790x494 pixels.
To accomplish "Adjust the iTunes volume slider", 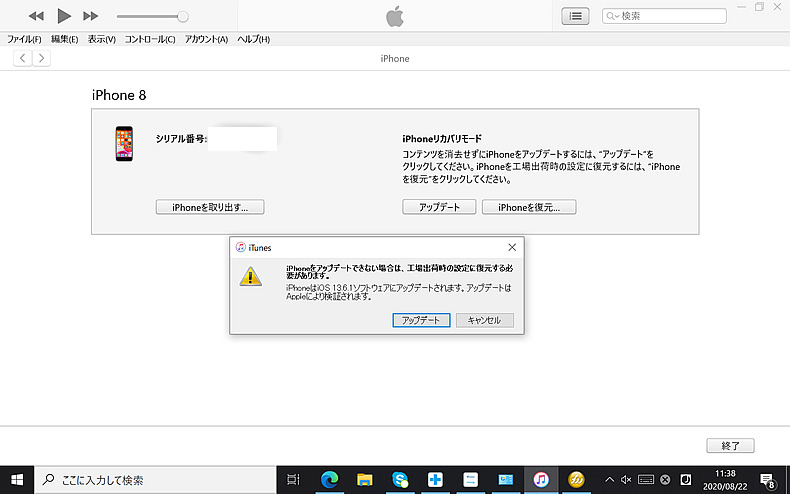I will (x=153, y=17).
